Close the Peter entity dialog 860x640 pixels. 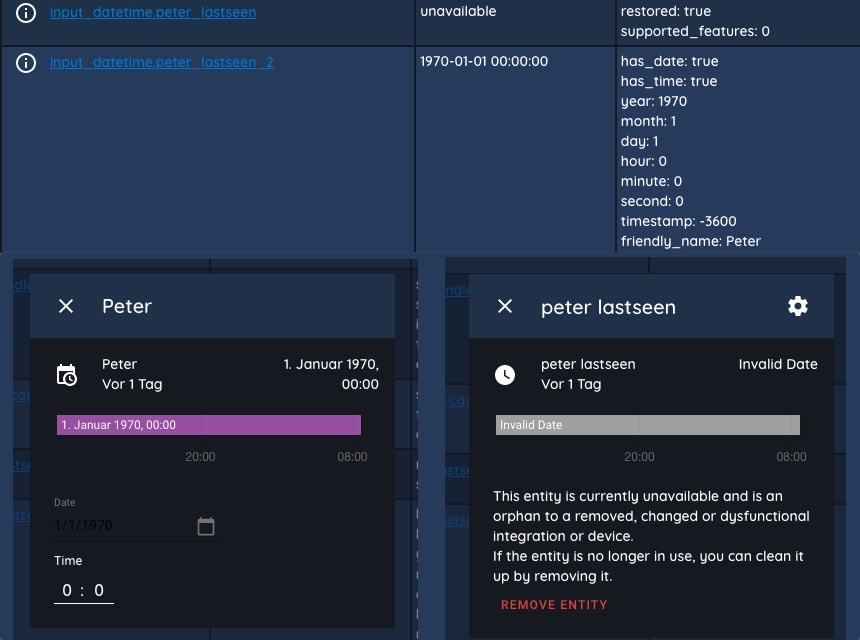pyautogui.click(x=66, y=306)
